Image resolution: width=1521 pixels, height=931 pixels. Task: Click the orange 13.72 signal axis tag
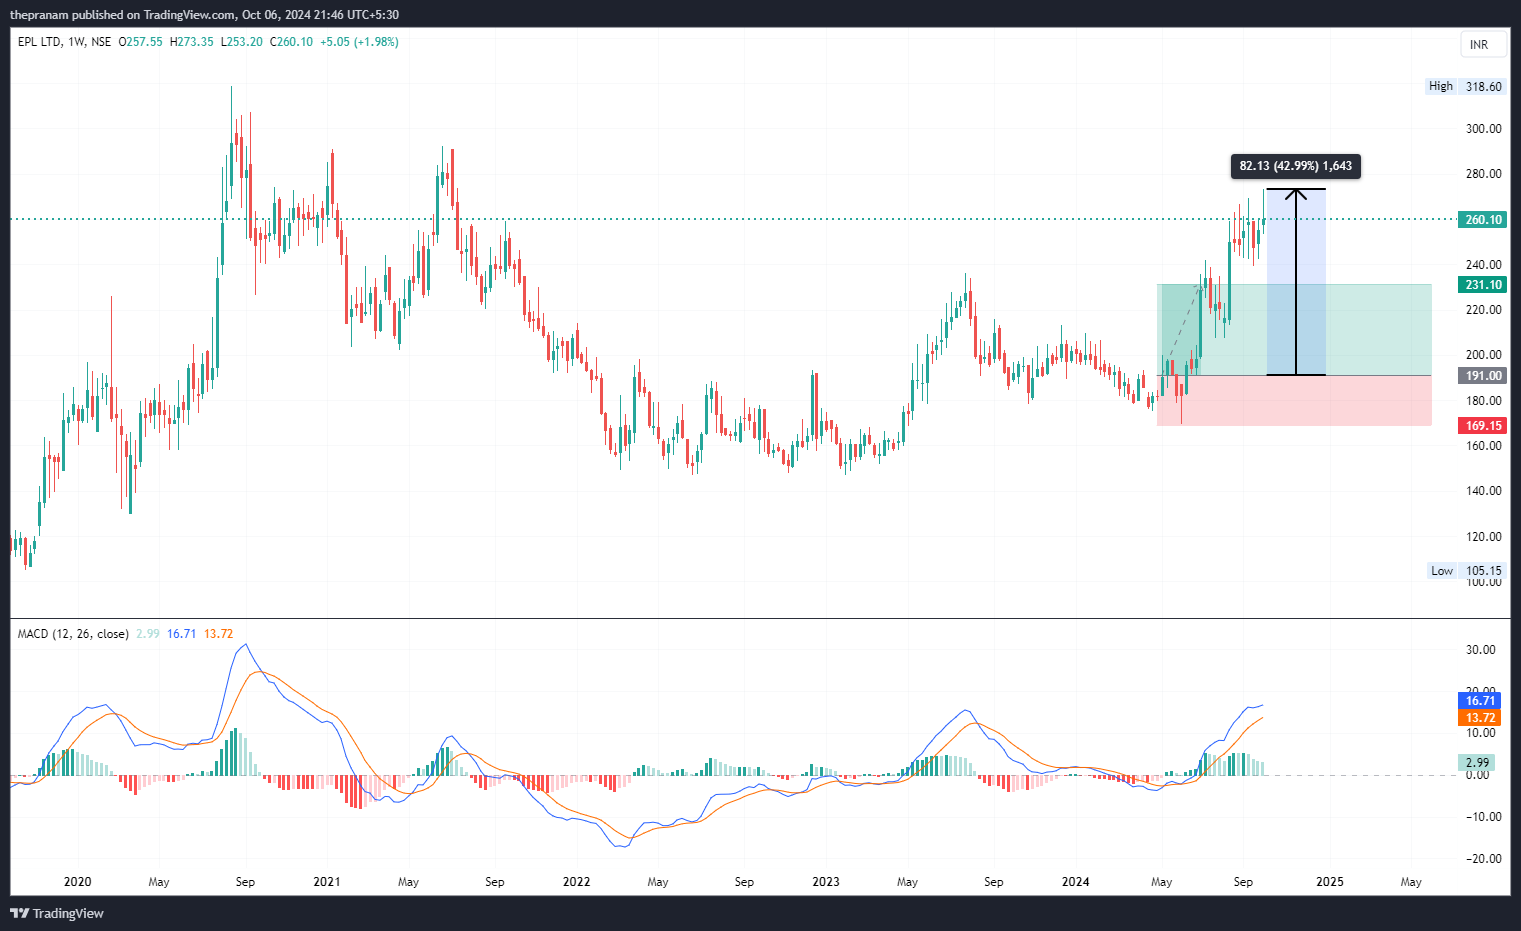click(x=1480, y=718)
